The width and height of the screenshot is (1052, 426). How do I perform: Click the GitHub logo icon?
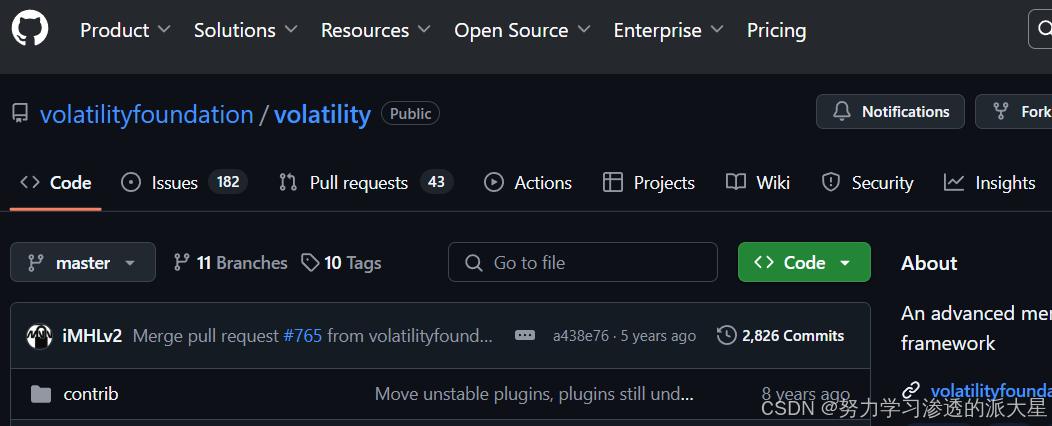(x=30, y=29)
